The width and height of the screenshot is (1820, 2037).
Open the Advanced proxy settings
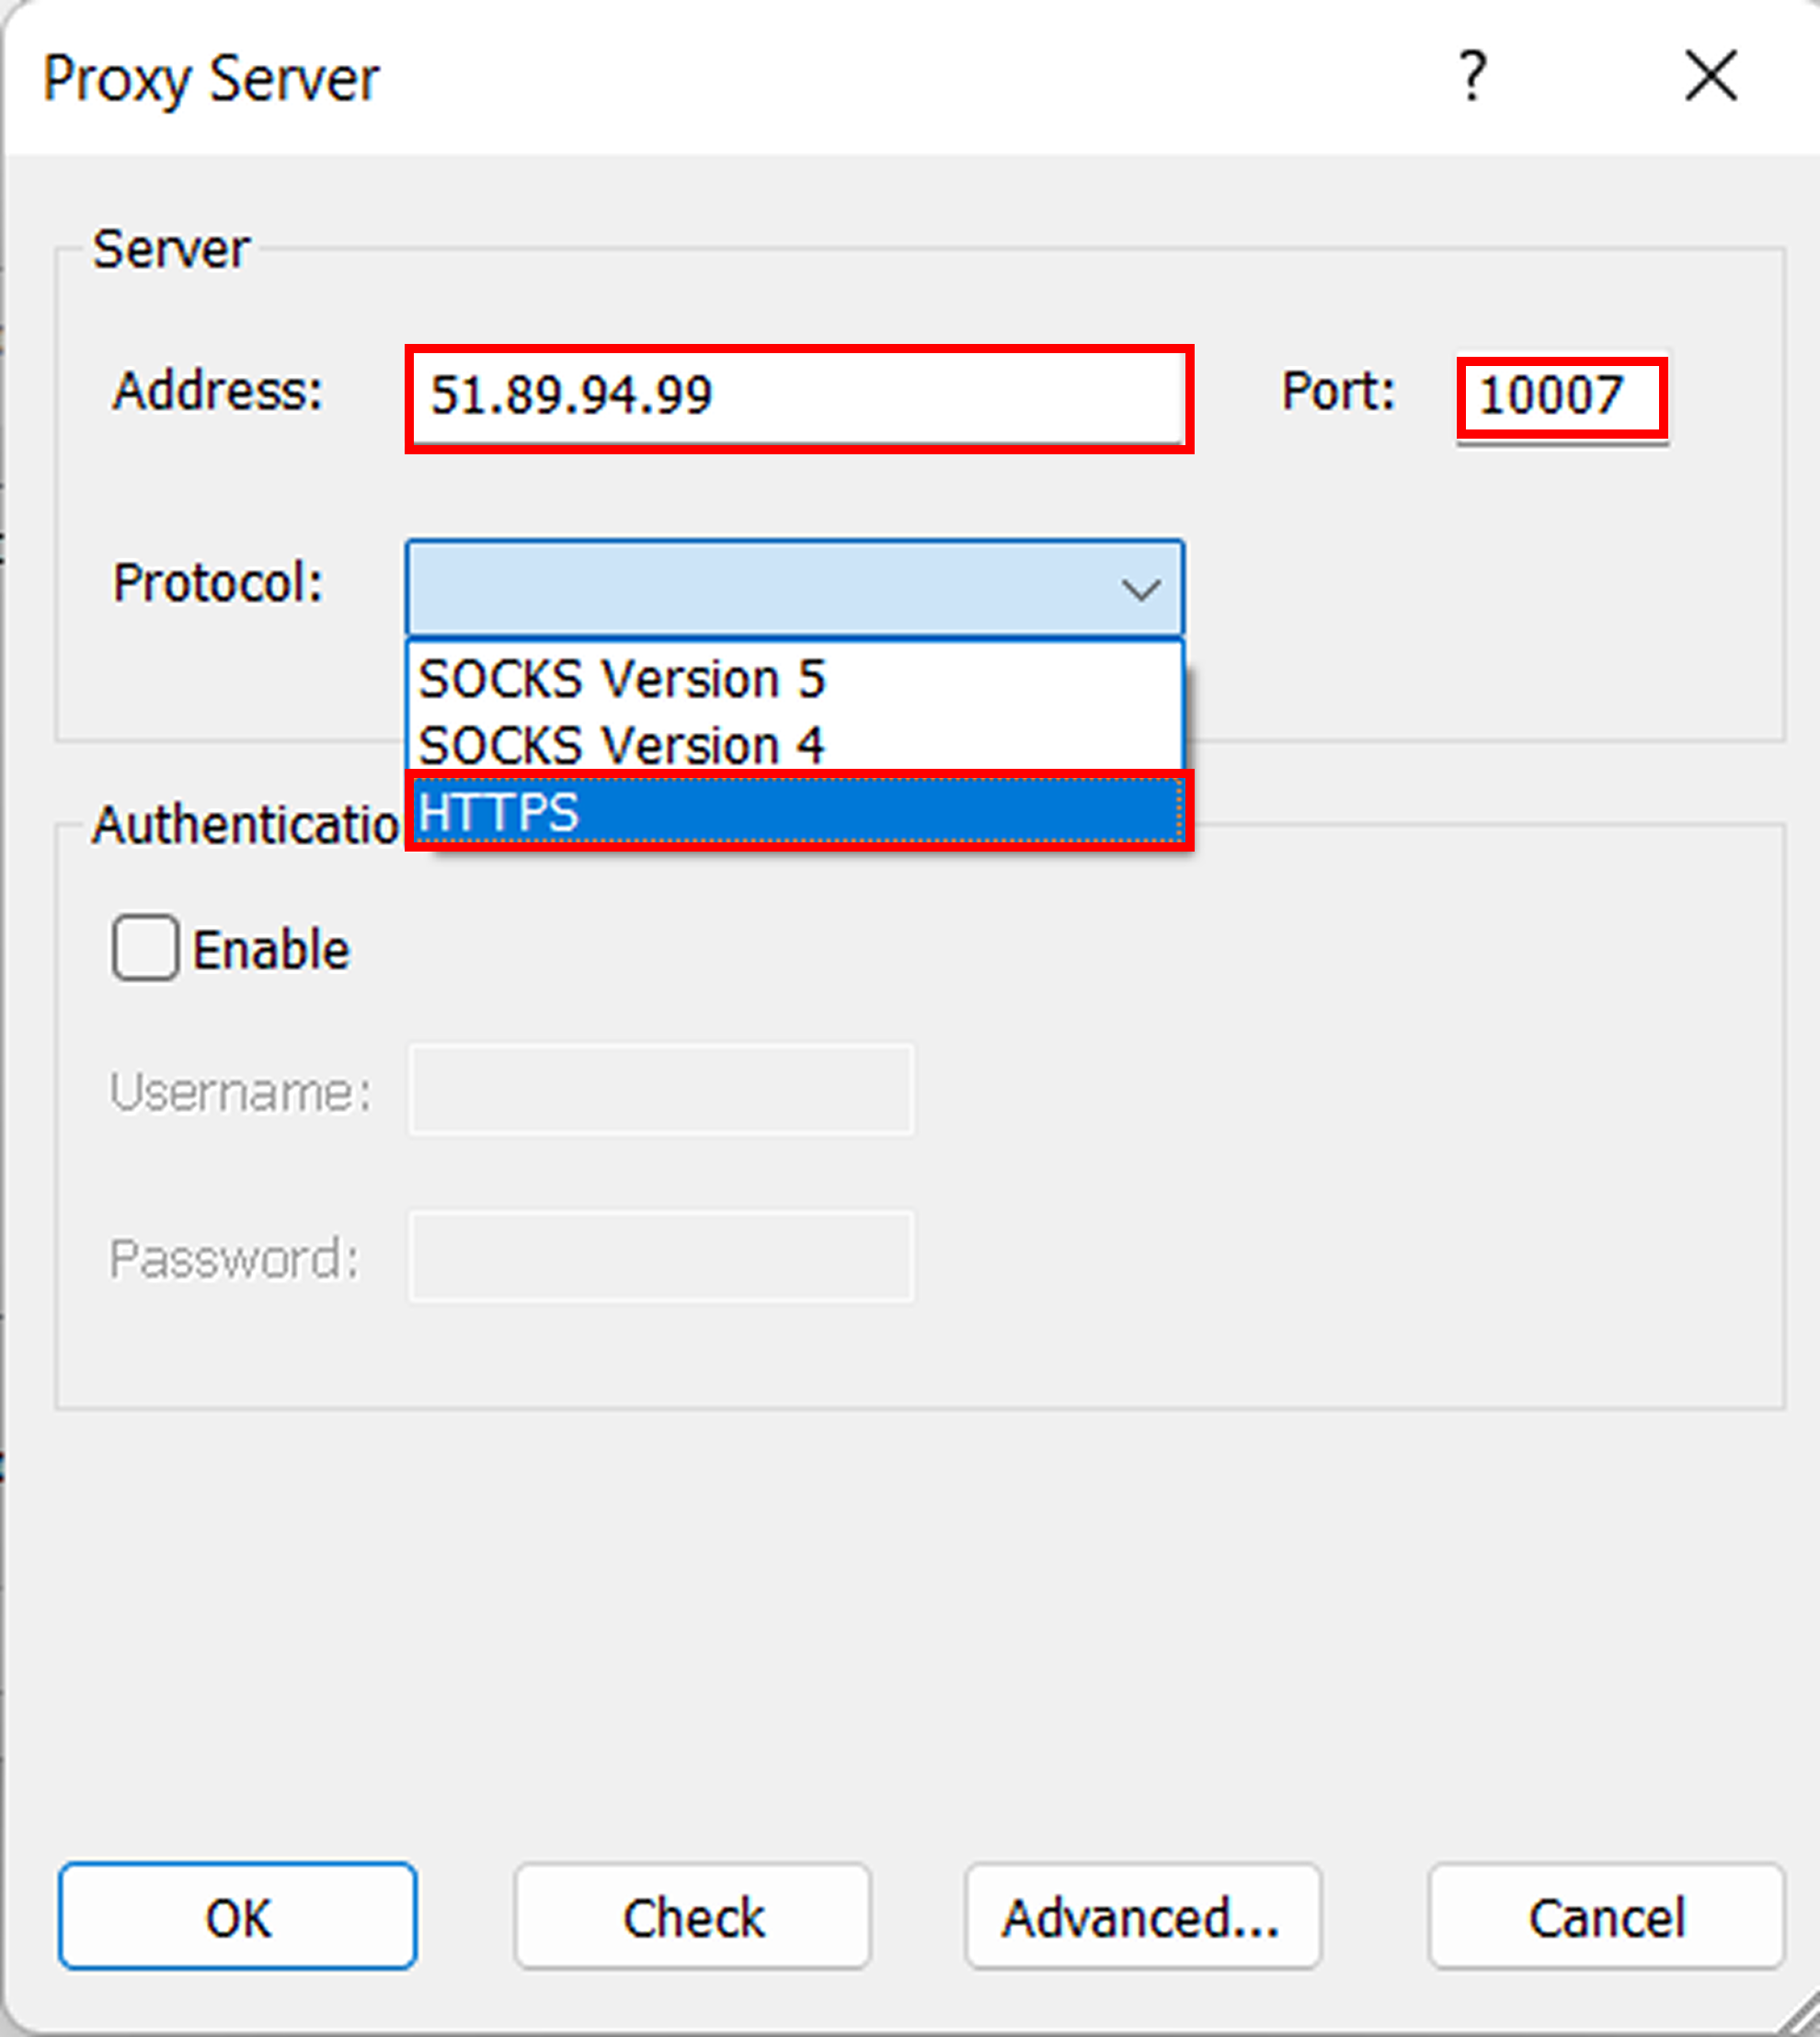1143,1917
